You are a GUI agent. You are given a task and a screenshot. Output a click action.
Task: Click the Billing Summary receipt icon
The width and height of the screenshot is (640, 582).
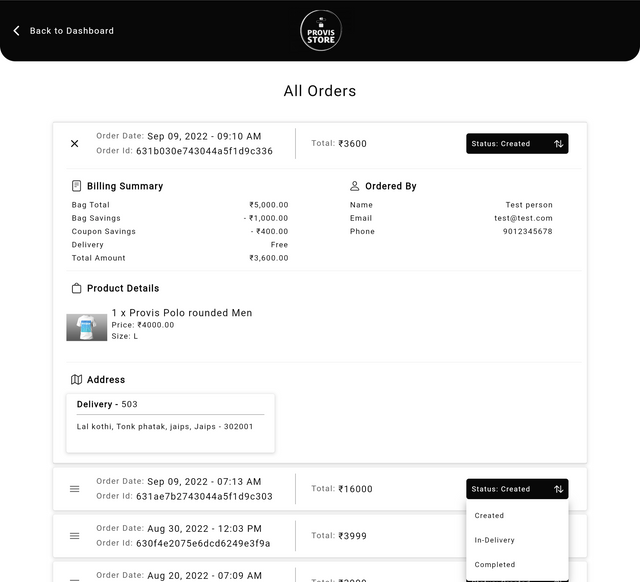coord(77,186)
